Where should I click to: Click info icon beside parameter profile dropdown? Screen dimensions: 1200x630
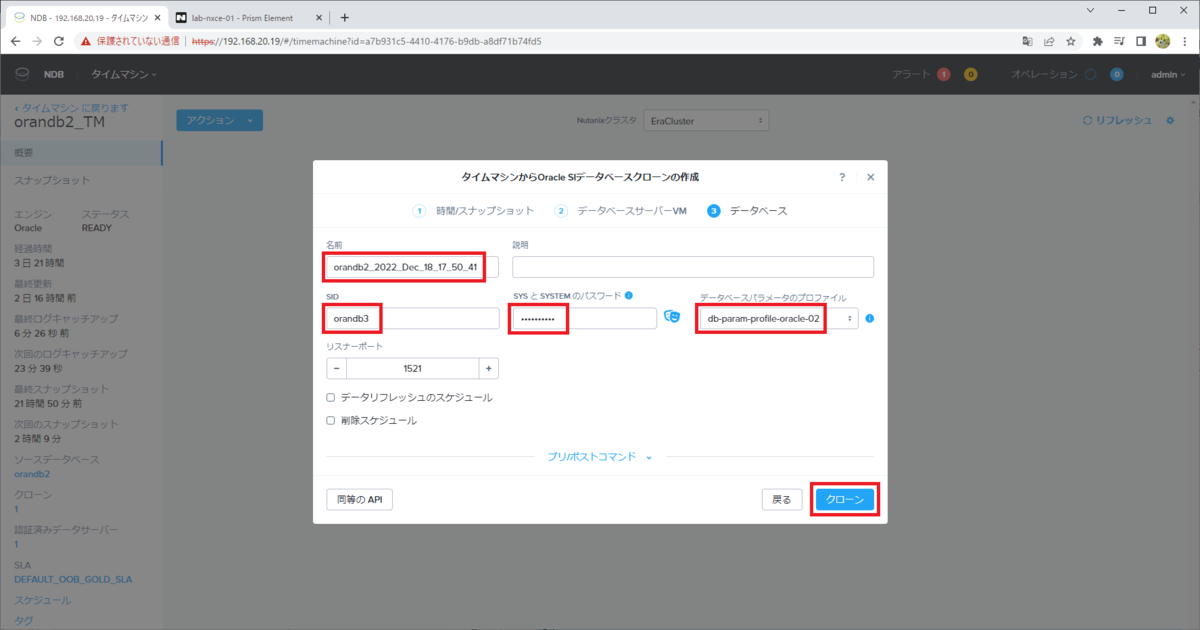click(x=870, y=318)
